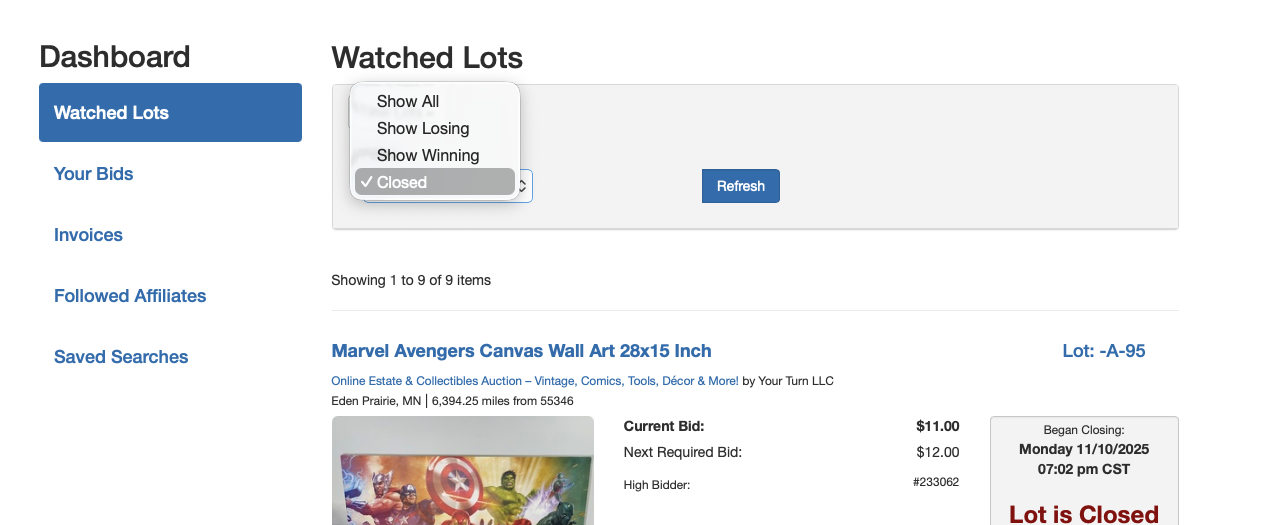1266x525 pixels.
Task: Go to Your Bids in the sidebar
Action: click(x=94, y=174)
